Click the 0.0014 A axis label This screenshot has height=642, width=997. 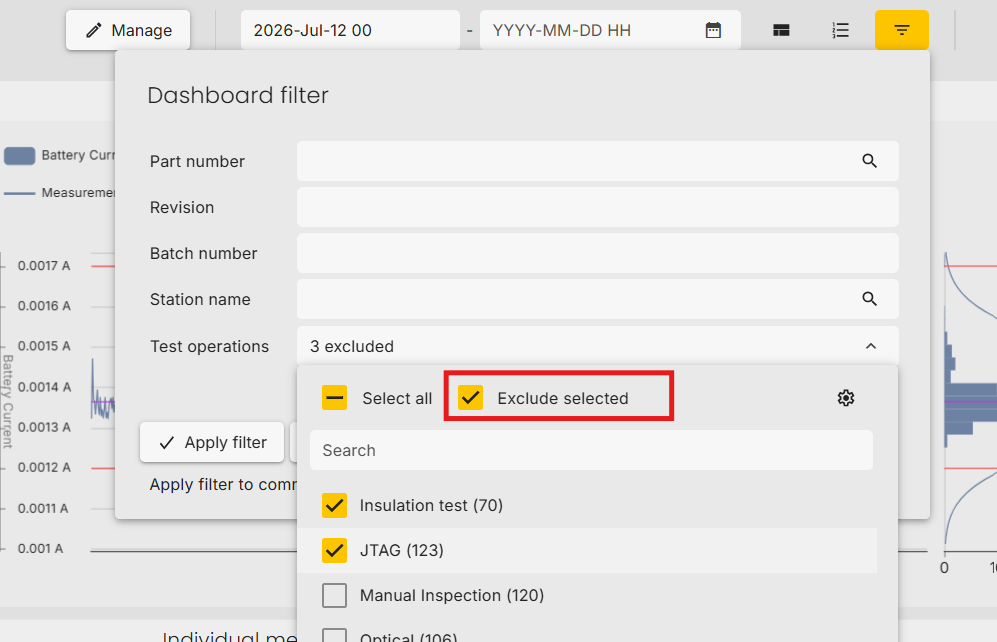click(x=44, y=387)
